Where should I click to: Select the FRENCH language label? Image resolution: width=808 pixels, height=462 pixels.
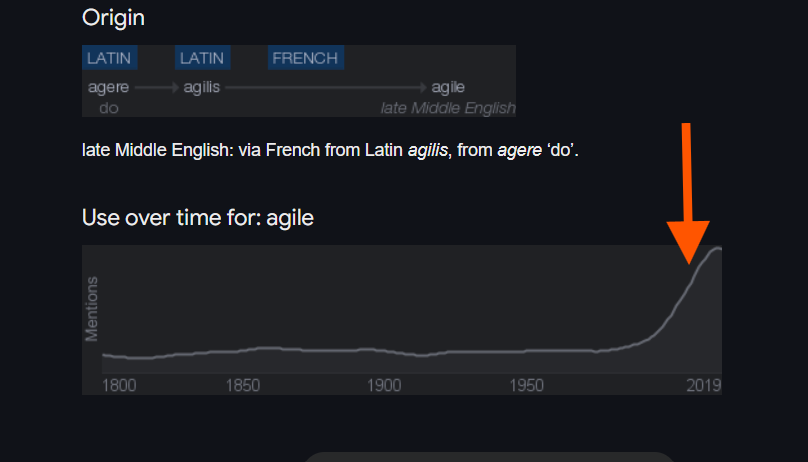click(305, 58)
